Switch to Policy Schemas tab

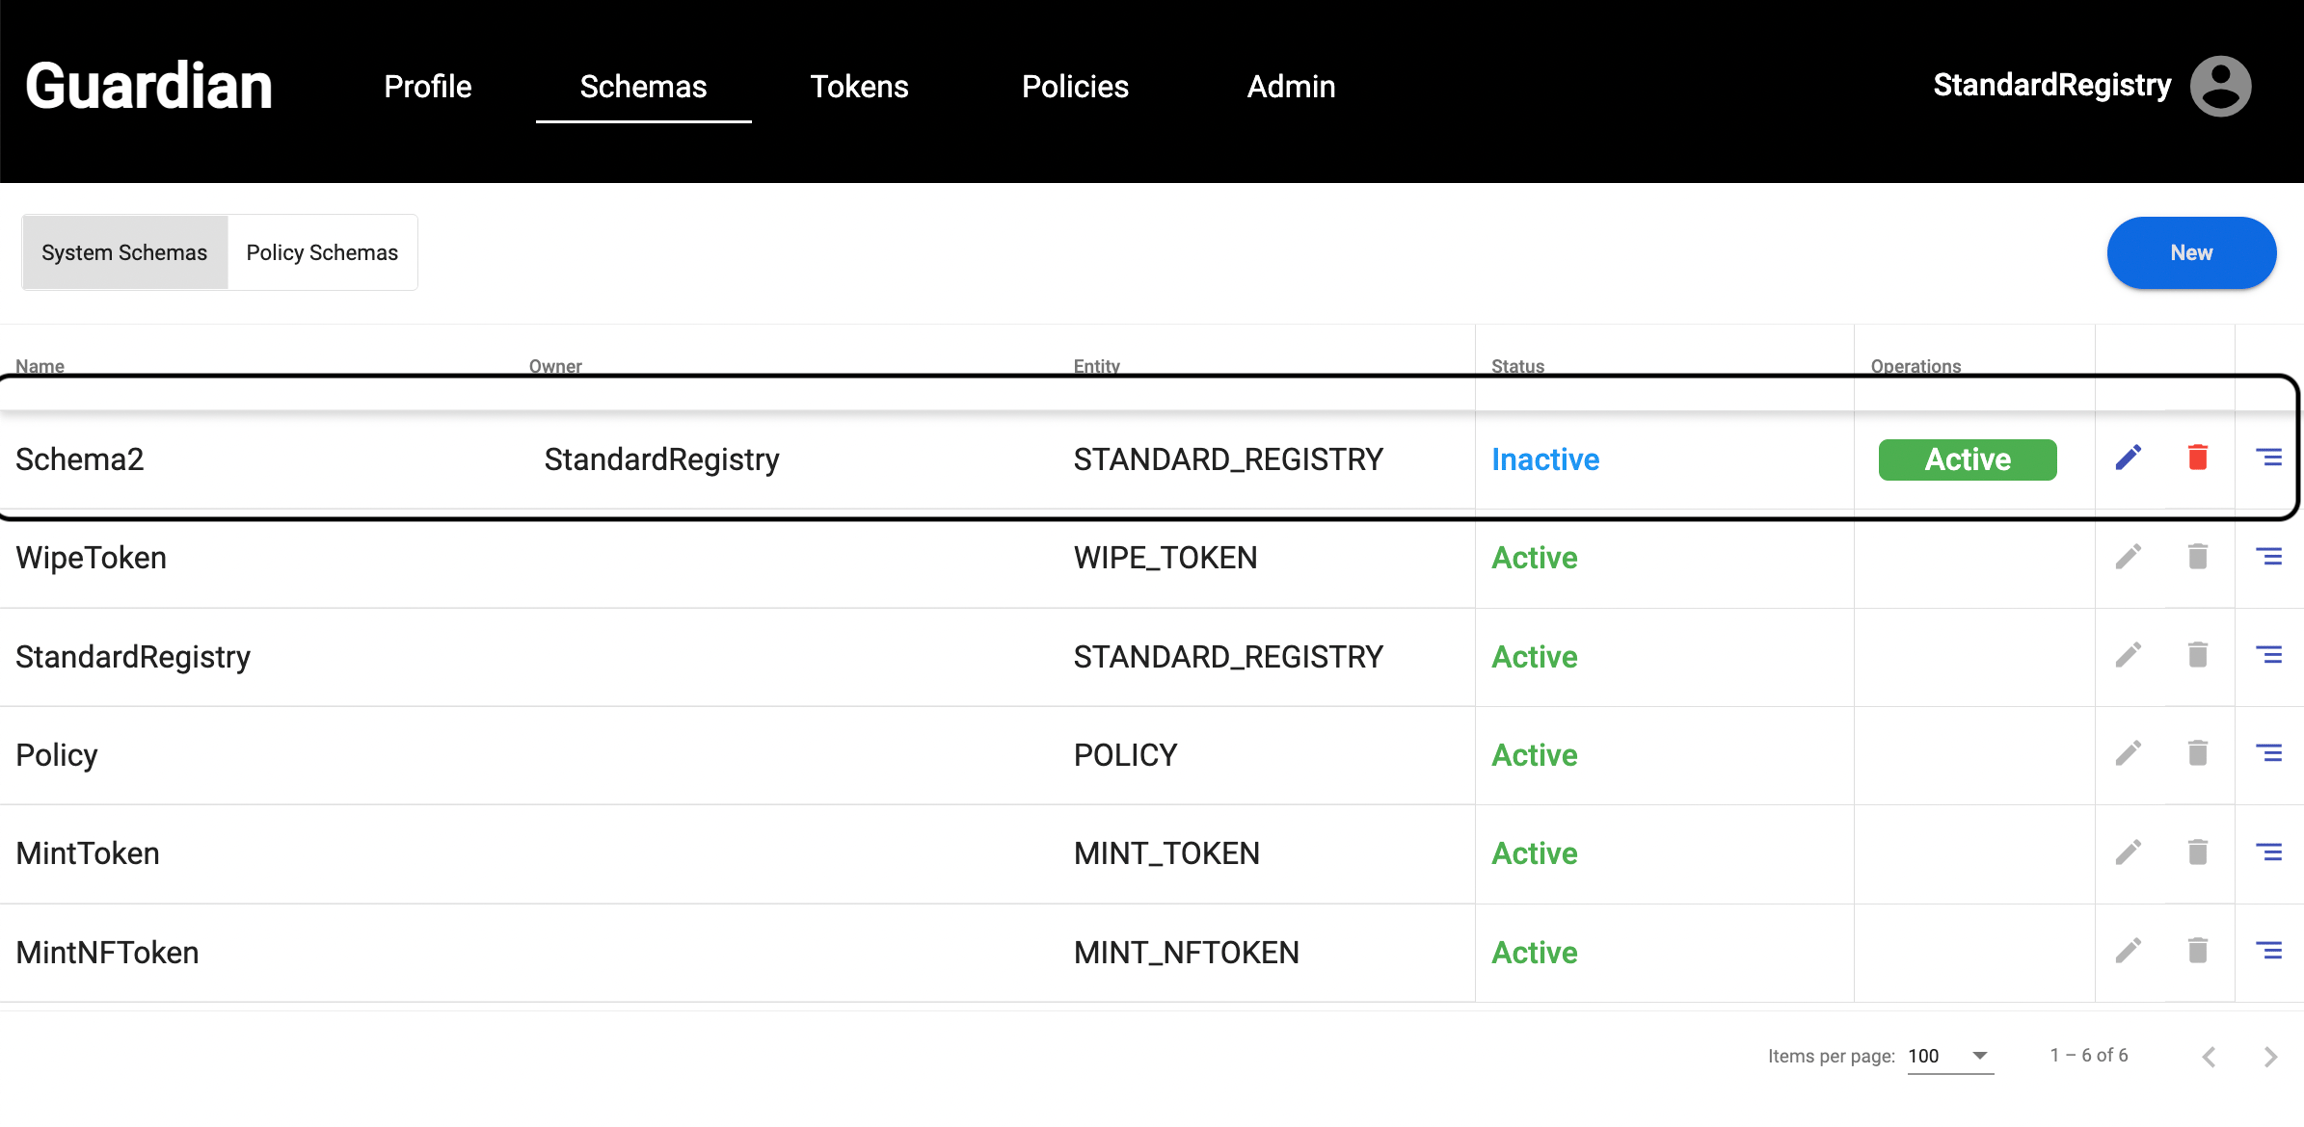322,253
